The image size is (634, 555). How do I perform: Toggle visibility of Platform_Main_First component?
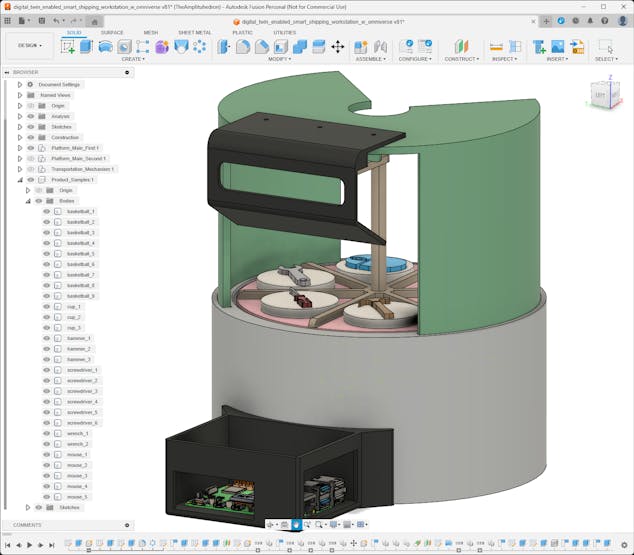click(x=30, y=148)
